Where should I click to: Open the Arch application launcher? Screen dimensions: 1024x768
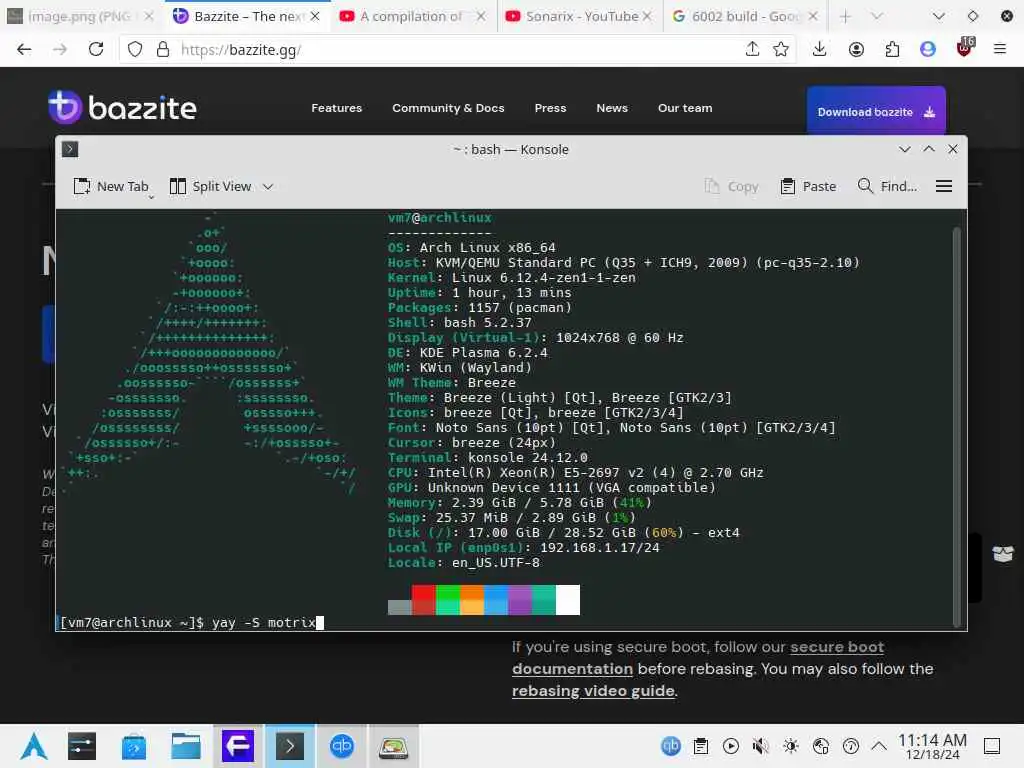(x=34, y=746)
